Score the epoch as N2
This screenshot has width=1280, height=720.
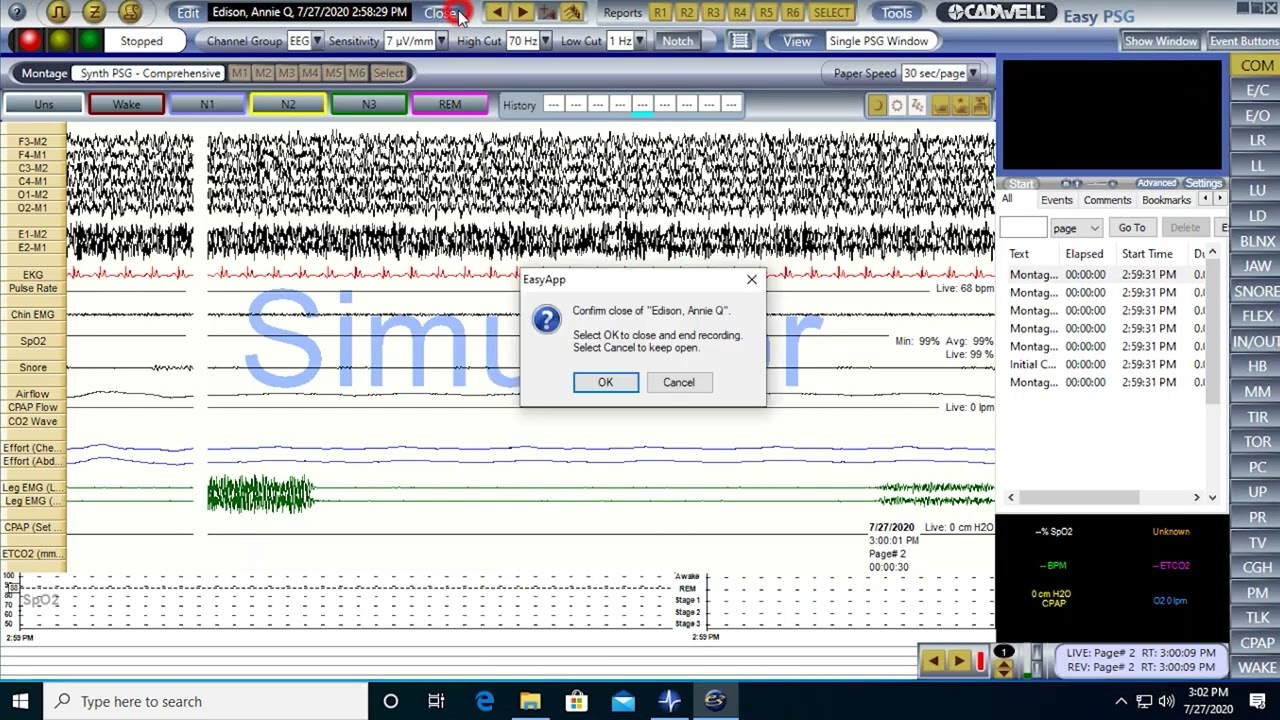(288, 105)
